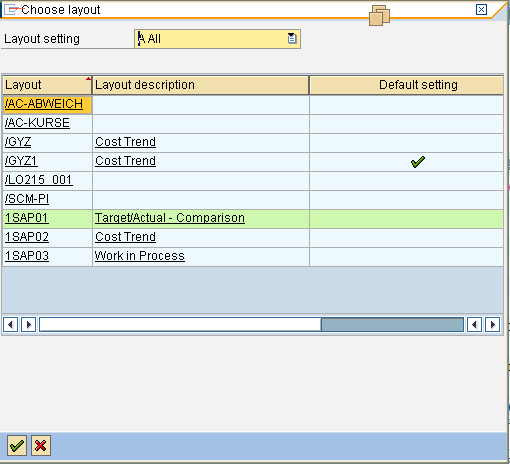Click into the Layout setting field showing All
The height and width of the screenshot is (464, 510).
[x=217, y=39]
